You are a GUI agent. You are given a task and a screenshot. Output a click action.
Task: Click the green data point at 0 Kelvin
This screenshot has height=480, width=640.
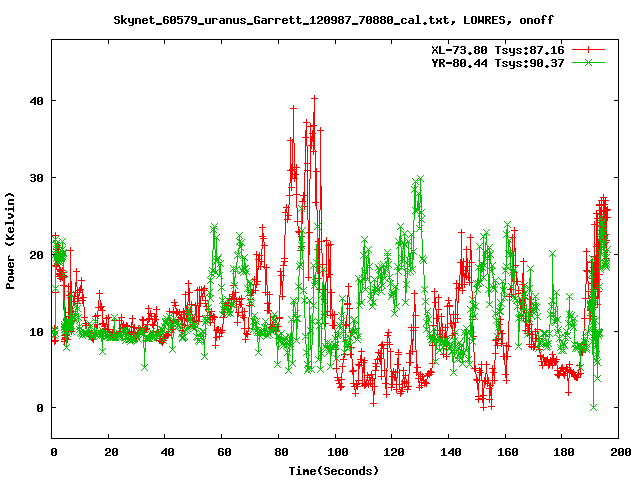(593, 407)
